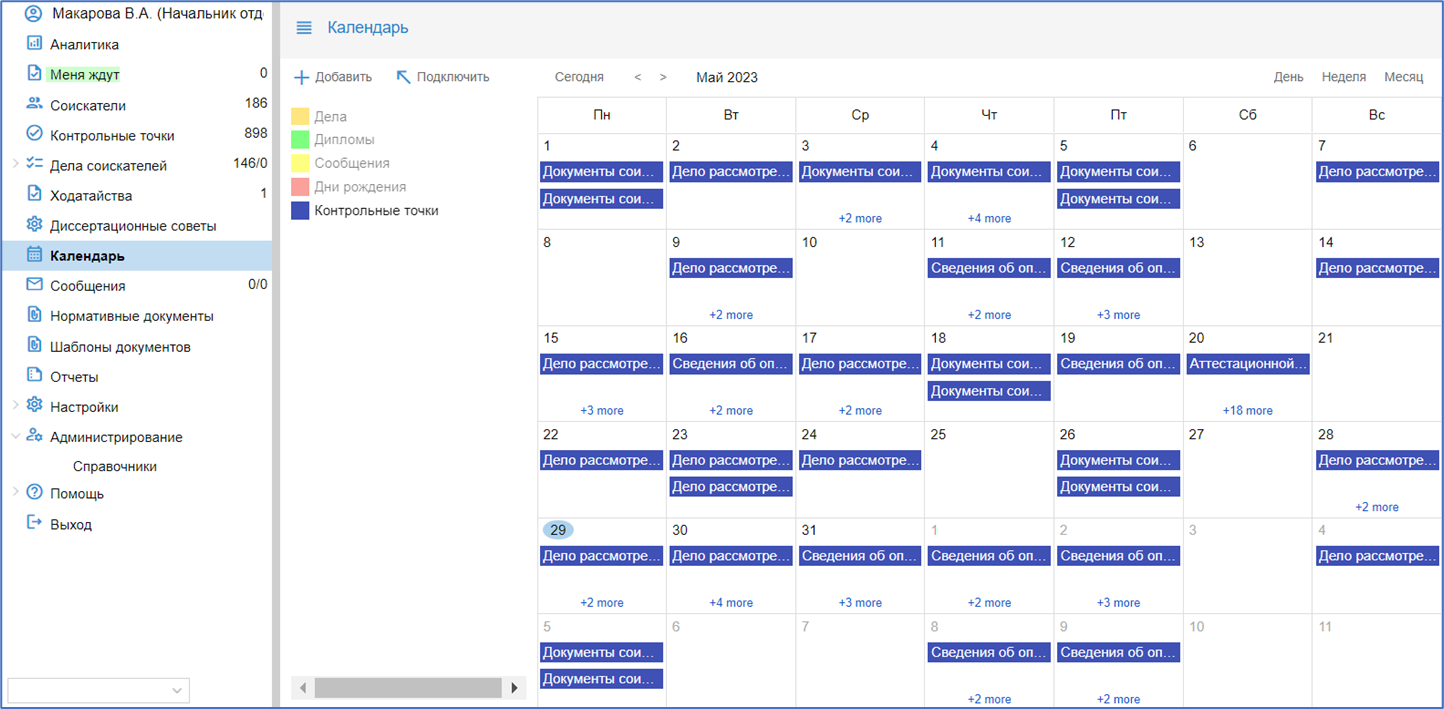Screen dimensions: 1444x709
Task: Click the Контрольные точки checkmark icon
Action: [x=34, y=134]
